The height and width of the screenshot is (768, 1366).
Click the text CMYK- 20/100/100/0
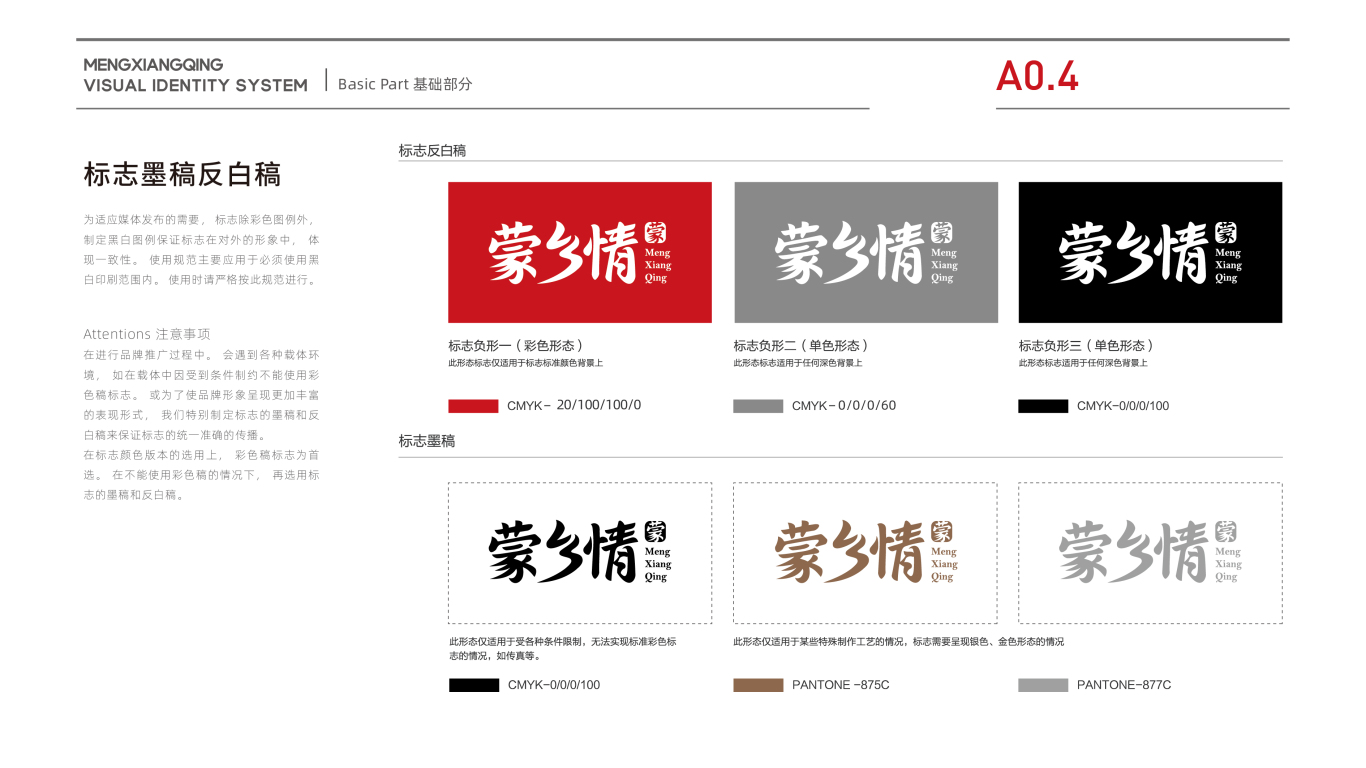[574, 406]
